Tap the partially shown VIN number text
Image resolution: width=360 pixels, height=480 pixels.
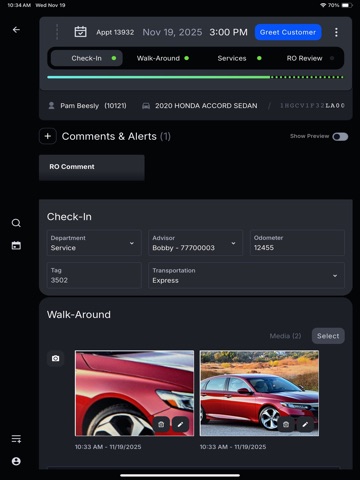312,106
